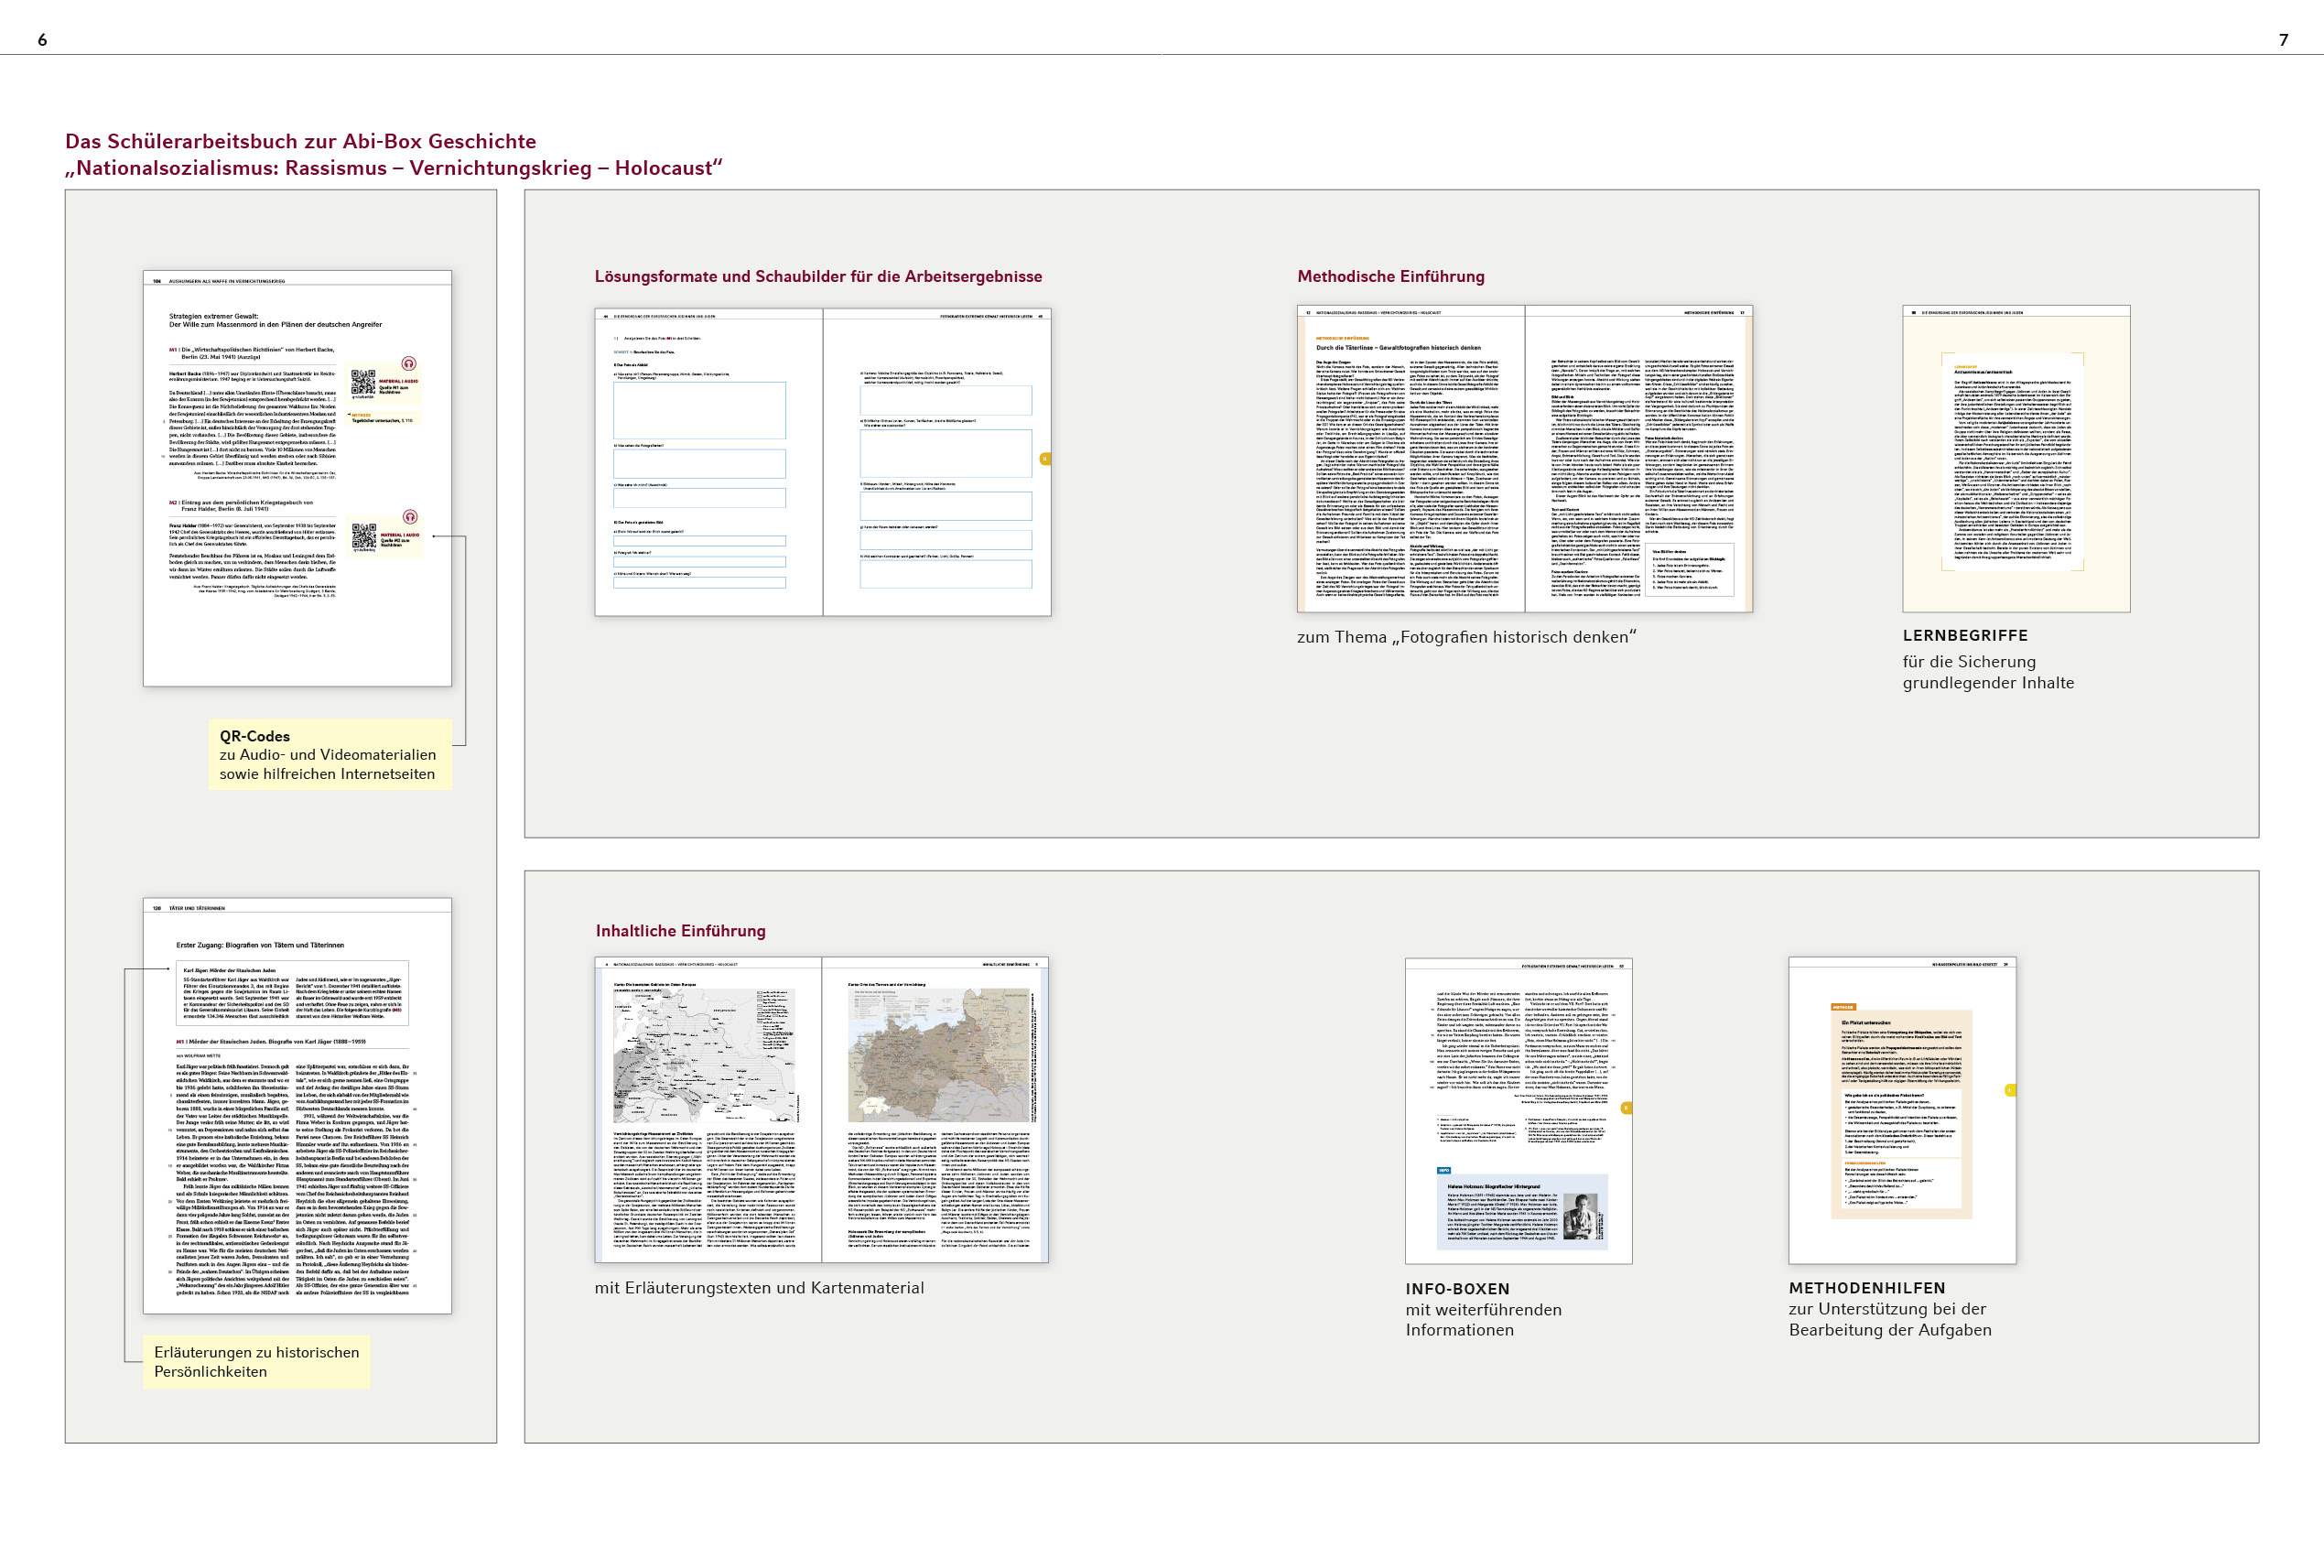Click the yellow margin marker on the Lösungsformate worksheet
2324x1568 pixels.
coord(1045,459)
